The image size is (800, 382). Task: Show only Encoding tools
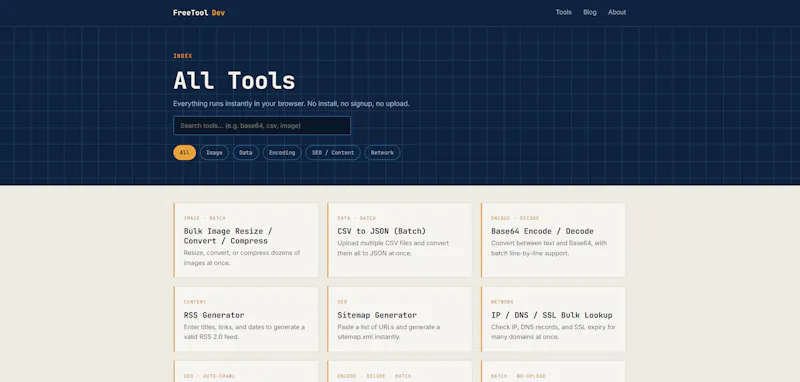tap(282, 152)
